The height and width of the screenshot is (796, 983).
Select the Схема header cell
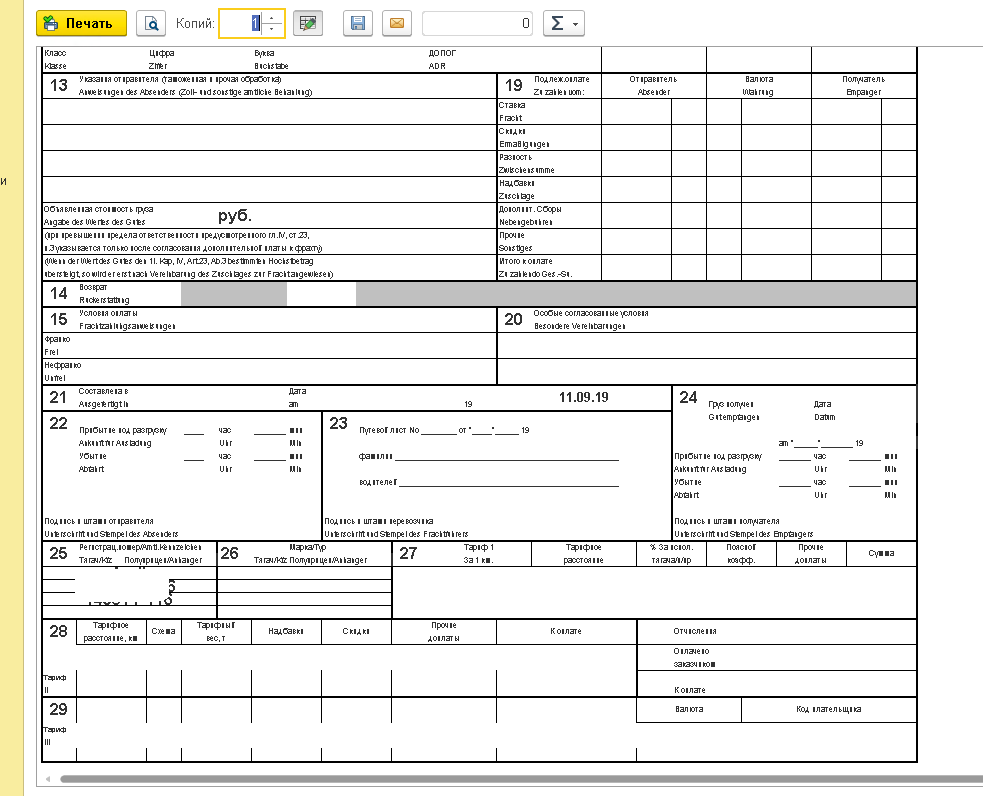164,631
